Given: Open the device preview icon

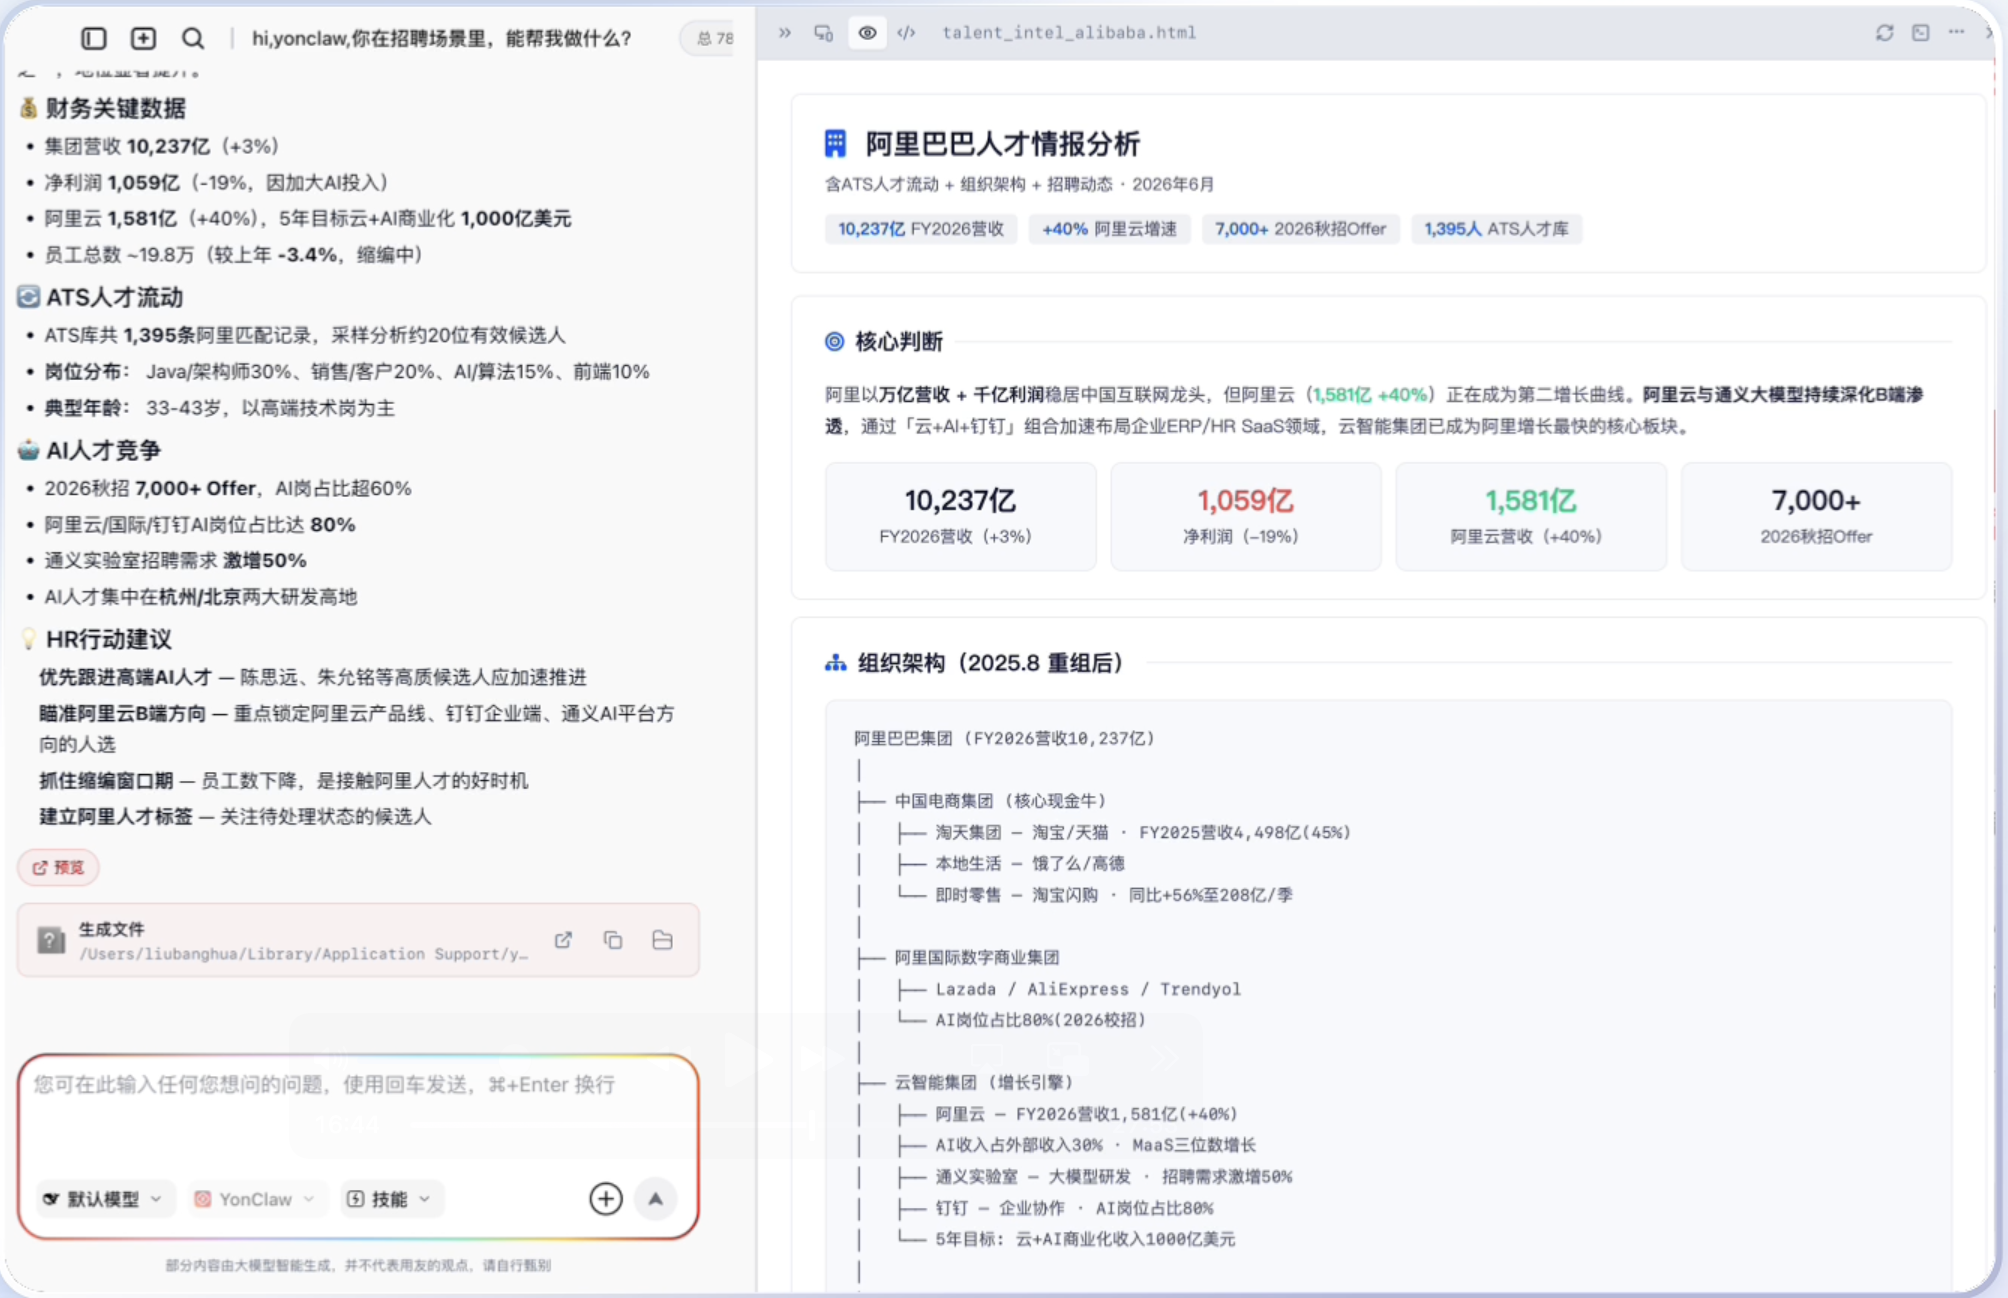Looking at the screenshot, I should [x=824, y=33].
